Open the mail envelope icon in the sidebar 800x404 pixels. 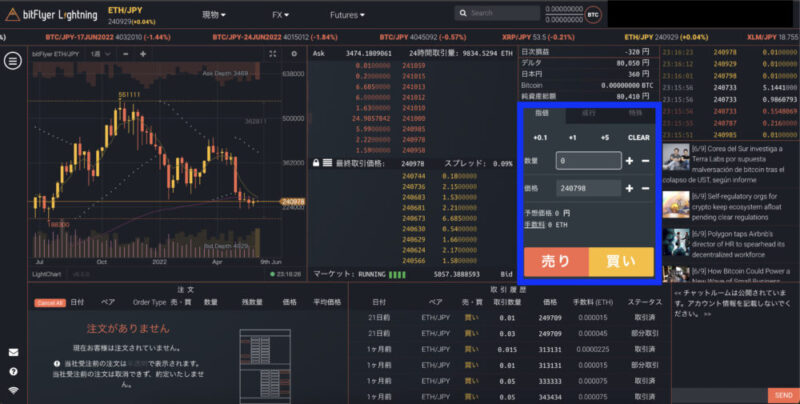13,352
